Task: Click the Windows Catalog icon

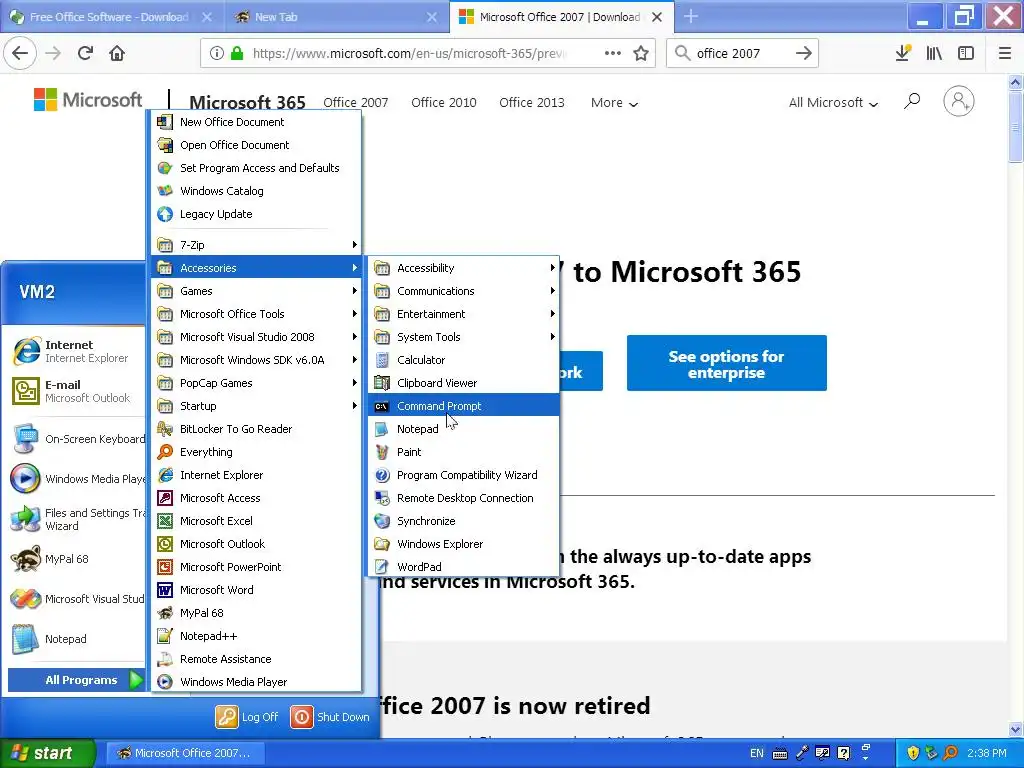Action: 165,191
